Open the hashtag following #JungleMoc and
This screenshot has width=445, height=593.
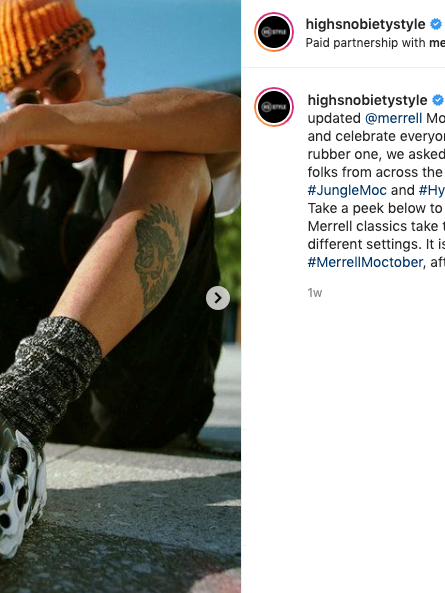coord(432,190)
